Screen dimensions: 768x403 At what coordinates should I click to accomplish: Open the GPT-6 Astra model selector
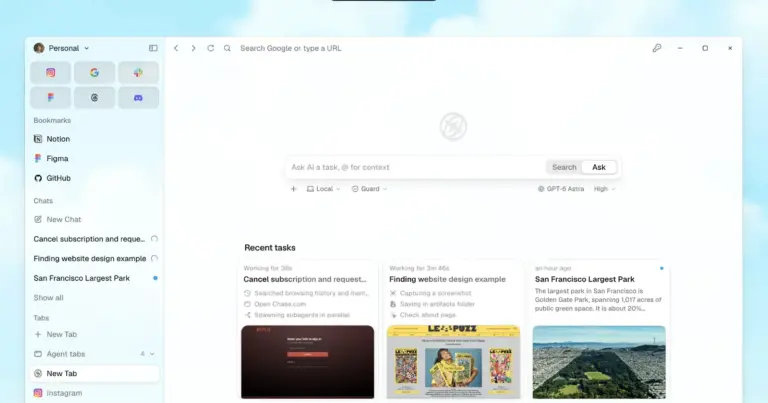[561, 189]
